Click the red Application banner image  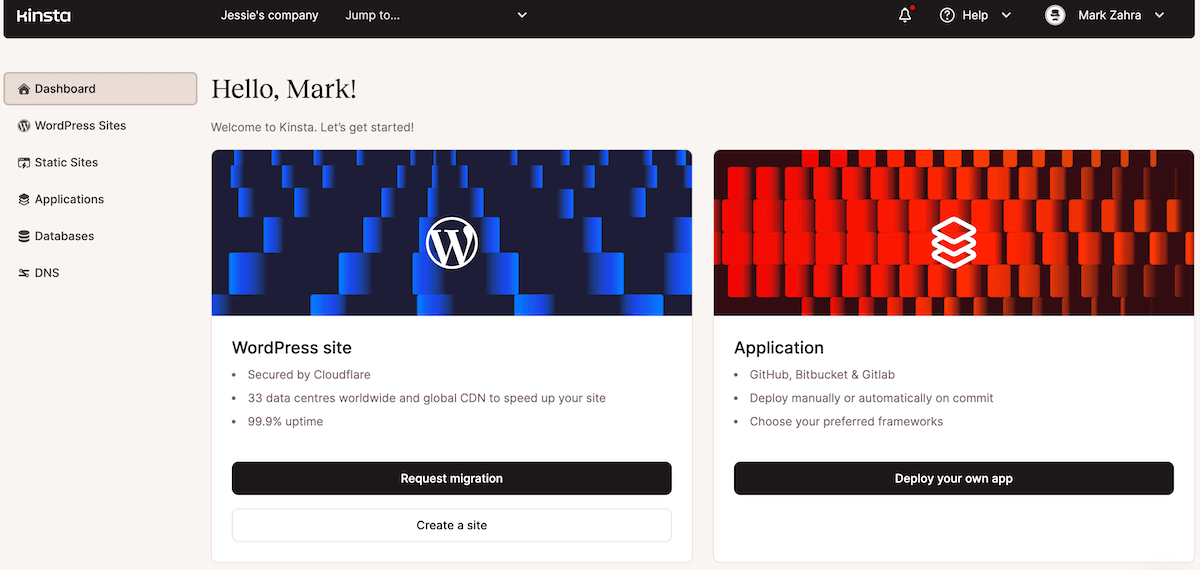click(x=954, y=233)
